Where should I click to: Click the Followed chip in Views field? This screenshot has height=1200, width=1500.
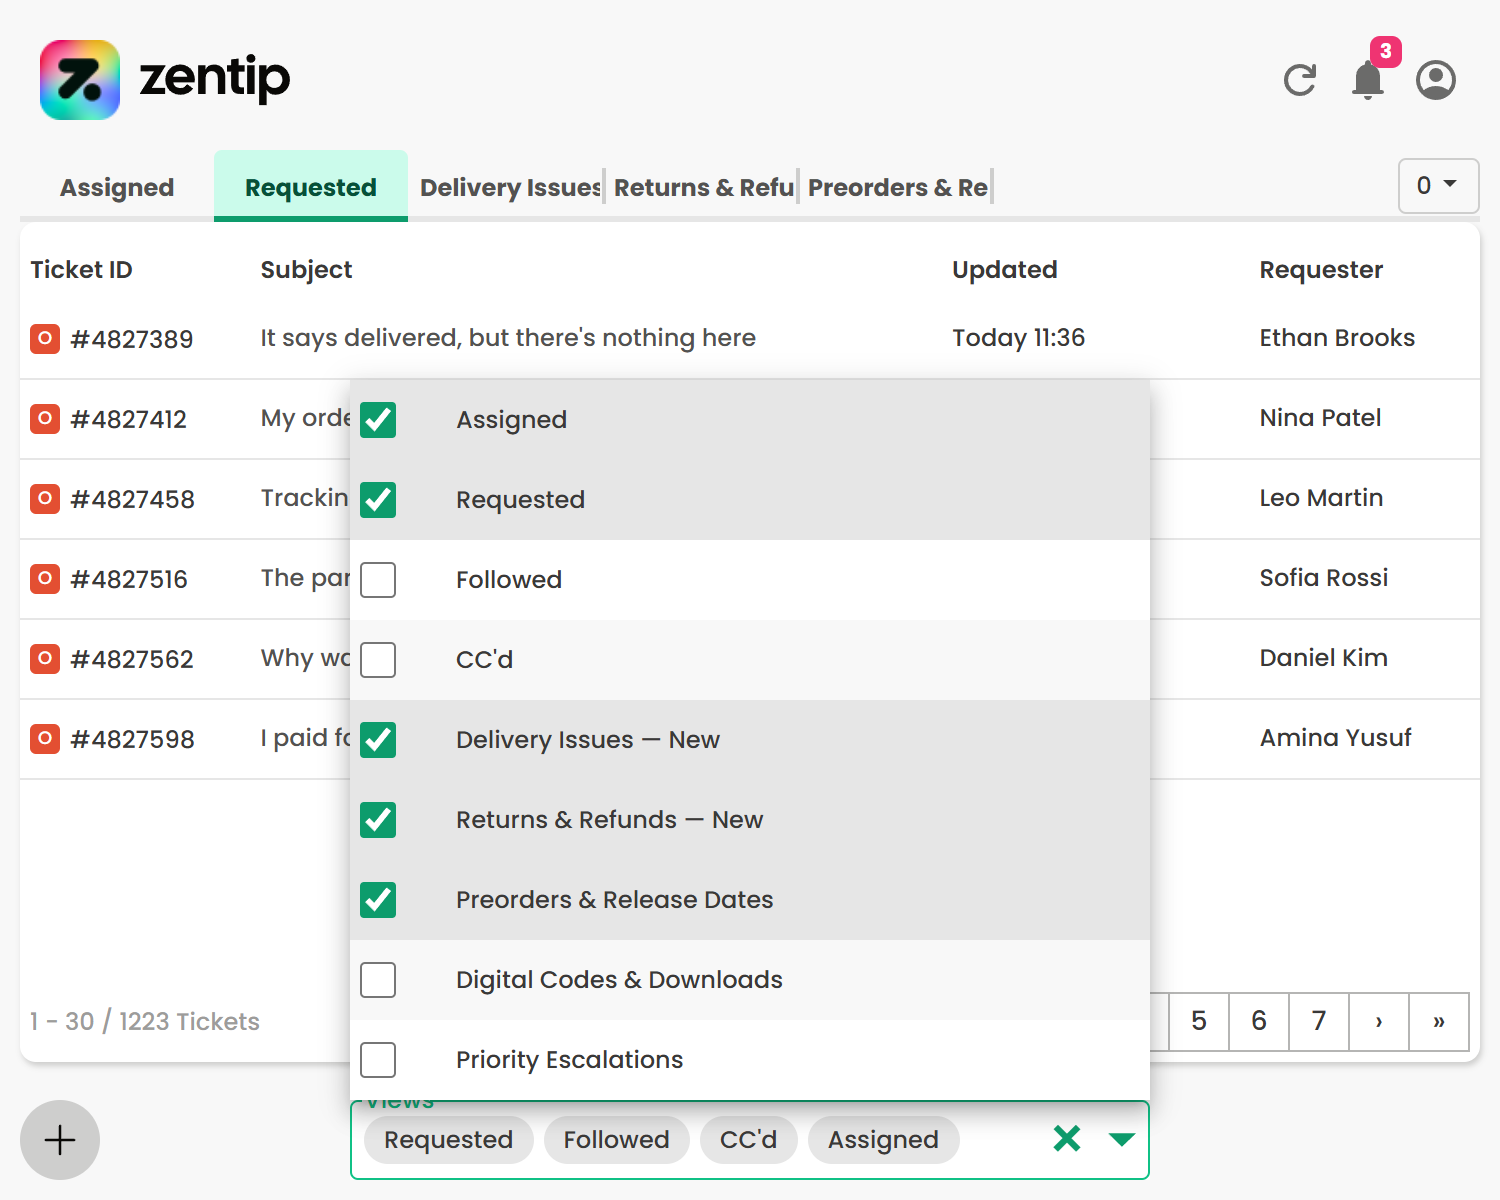[x=617, y=1140]
